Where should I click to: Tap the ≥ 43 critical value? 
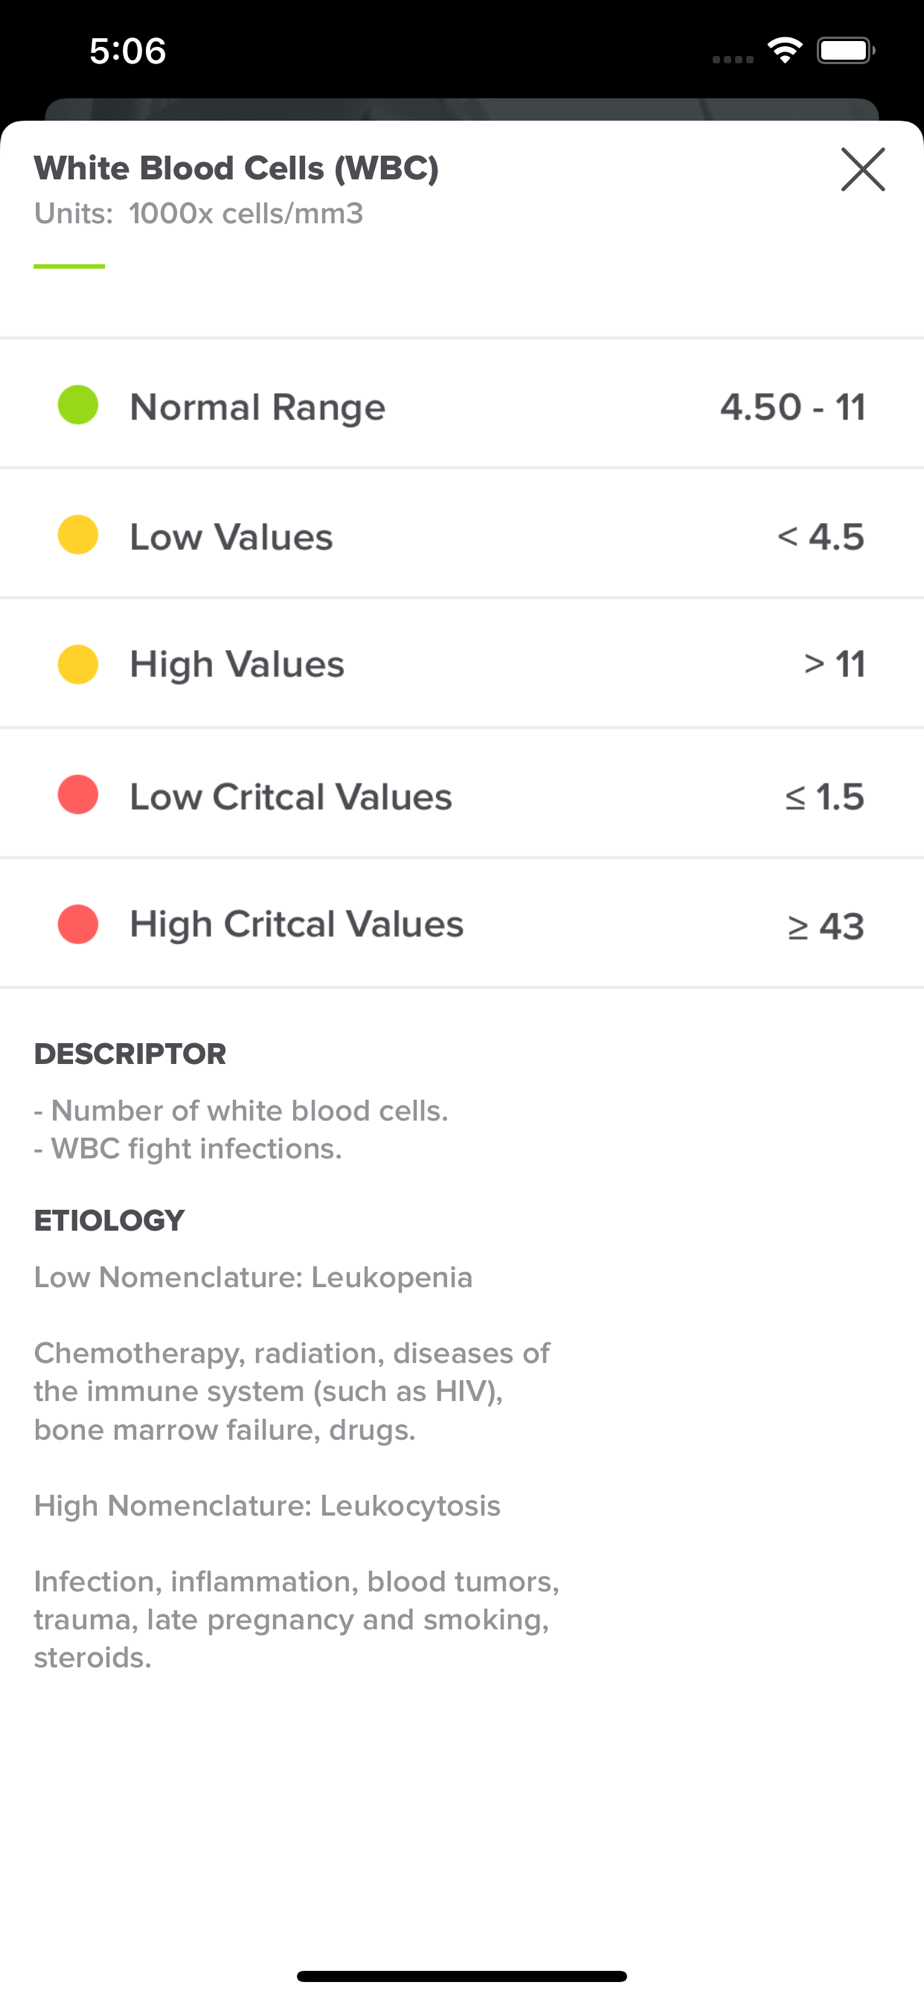coord(825,926)
